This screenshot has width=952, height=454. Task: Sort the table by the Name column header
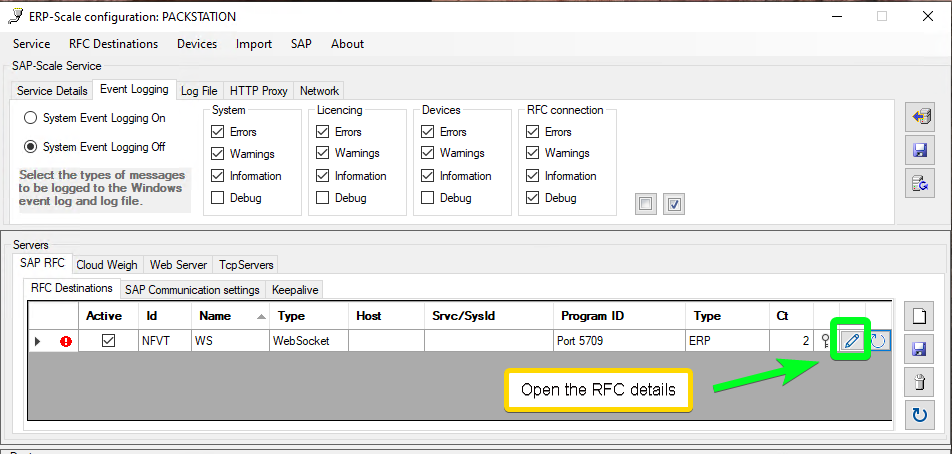231,316
